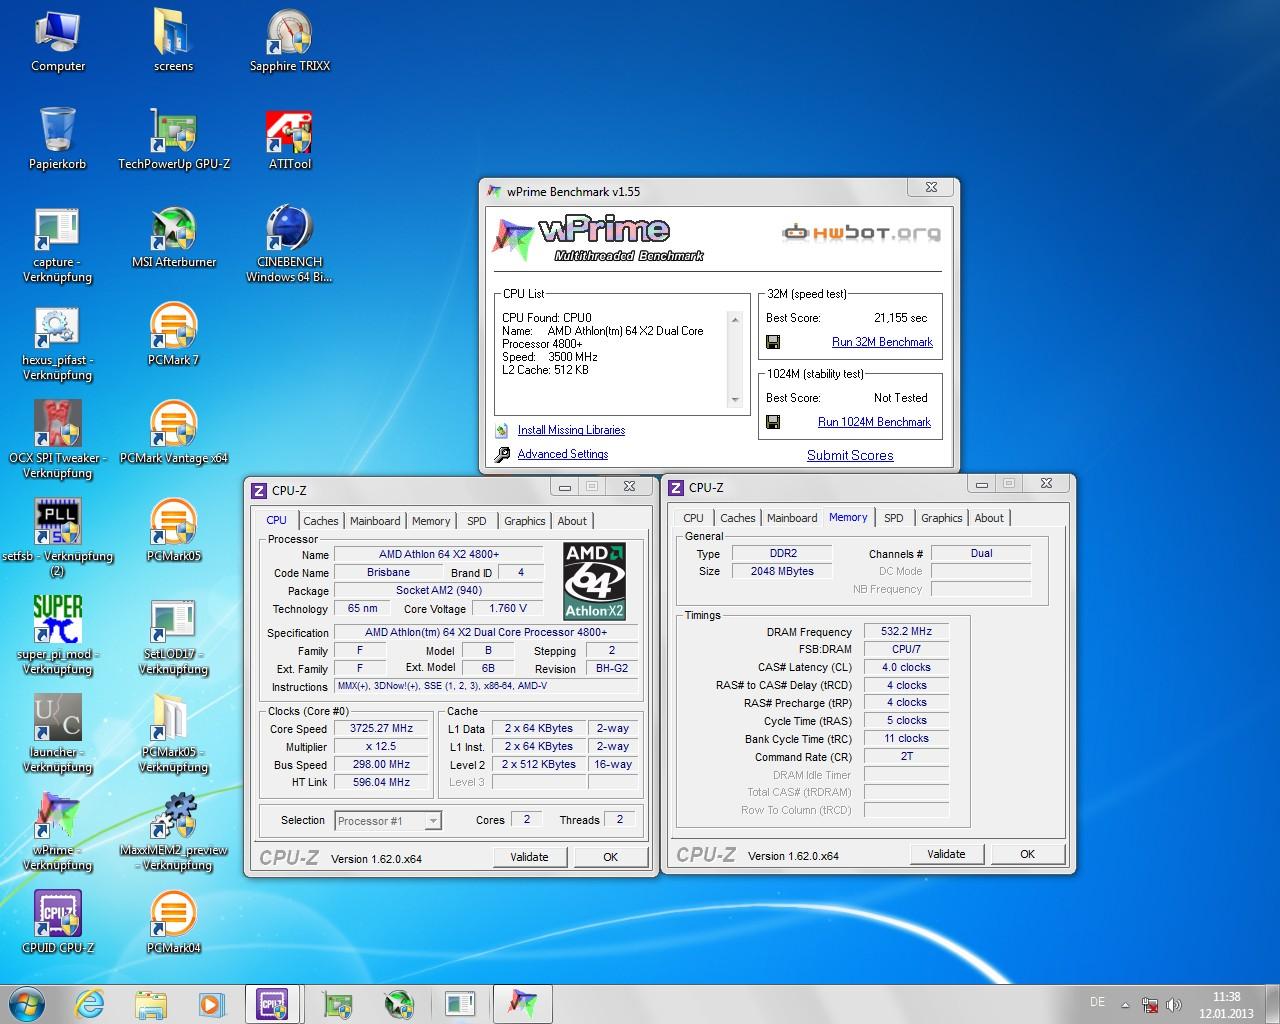1280x1024 pixels.
Task: Launch PCMark05 orange desktop icon
Action: (x=174, y=531)
